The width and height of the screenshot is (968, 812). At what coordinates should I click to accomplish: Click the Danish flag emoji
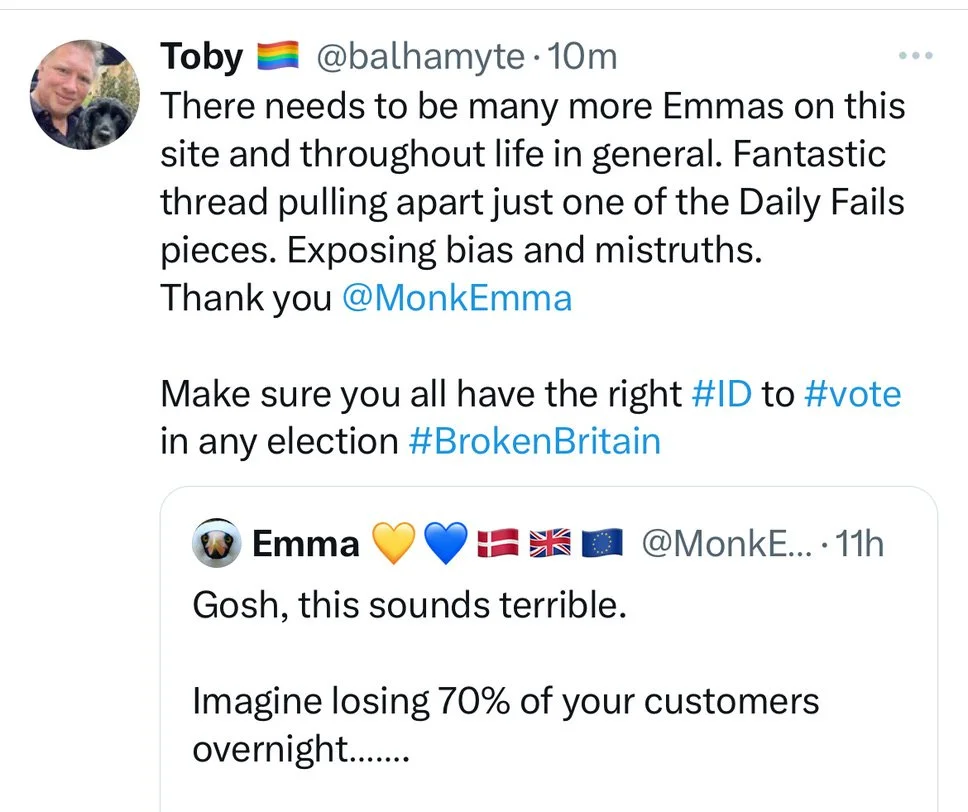click(x=497, y=544)
